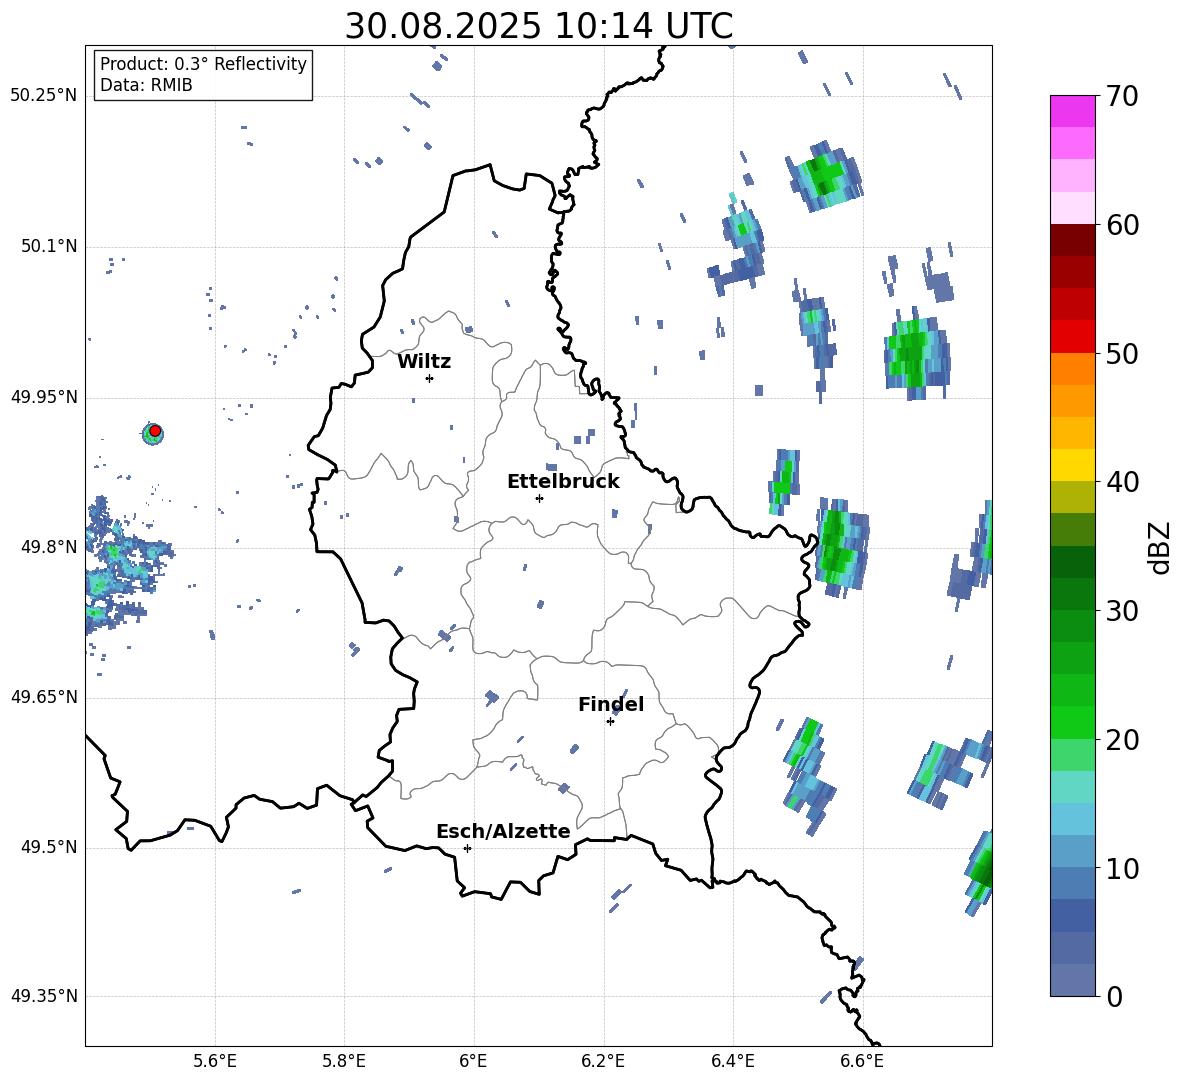Click the 49.35°N latitude label
1184x1081 pixels.
pos(44,996)
